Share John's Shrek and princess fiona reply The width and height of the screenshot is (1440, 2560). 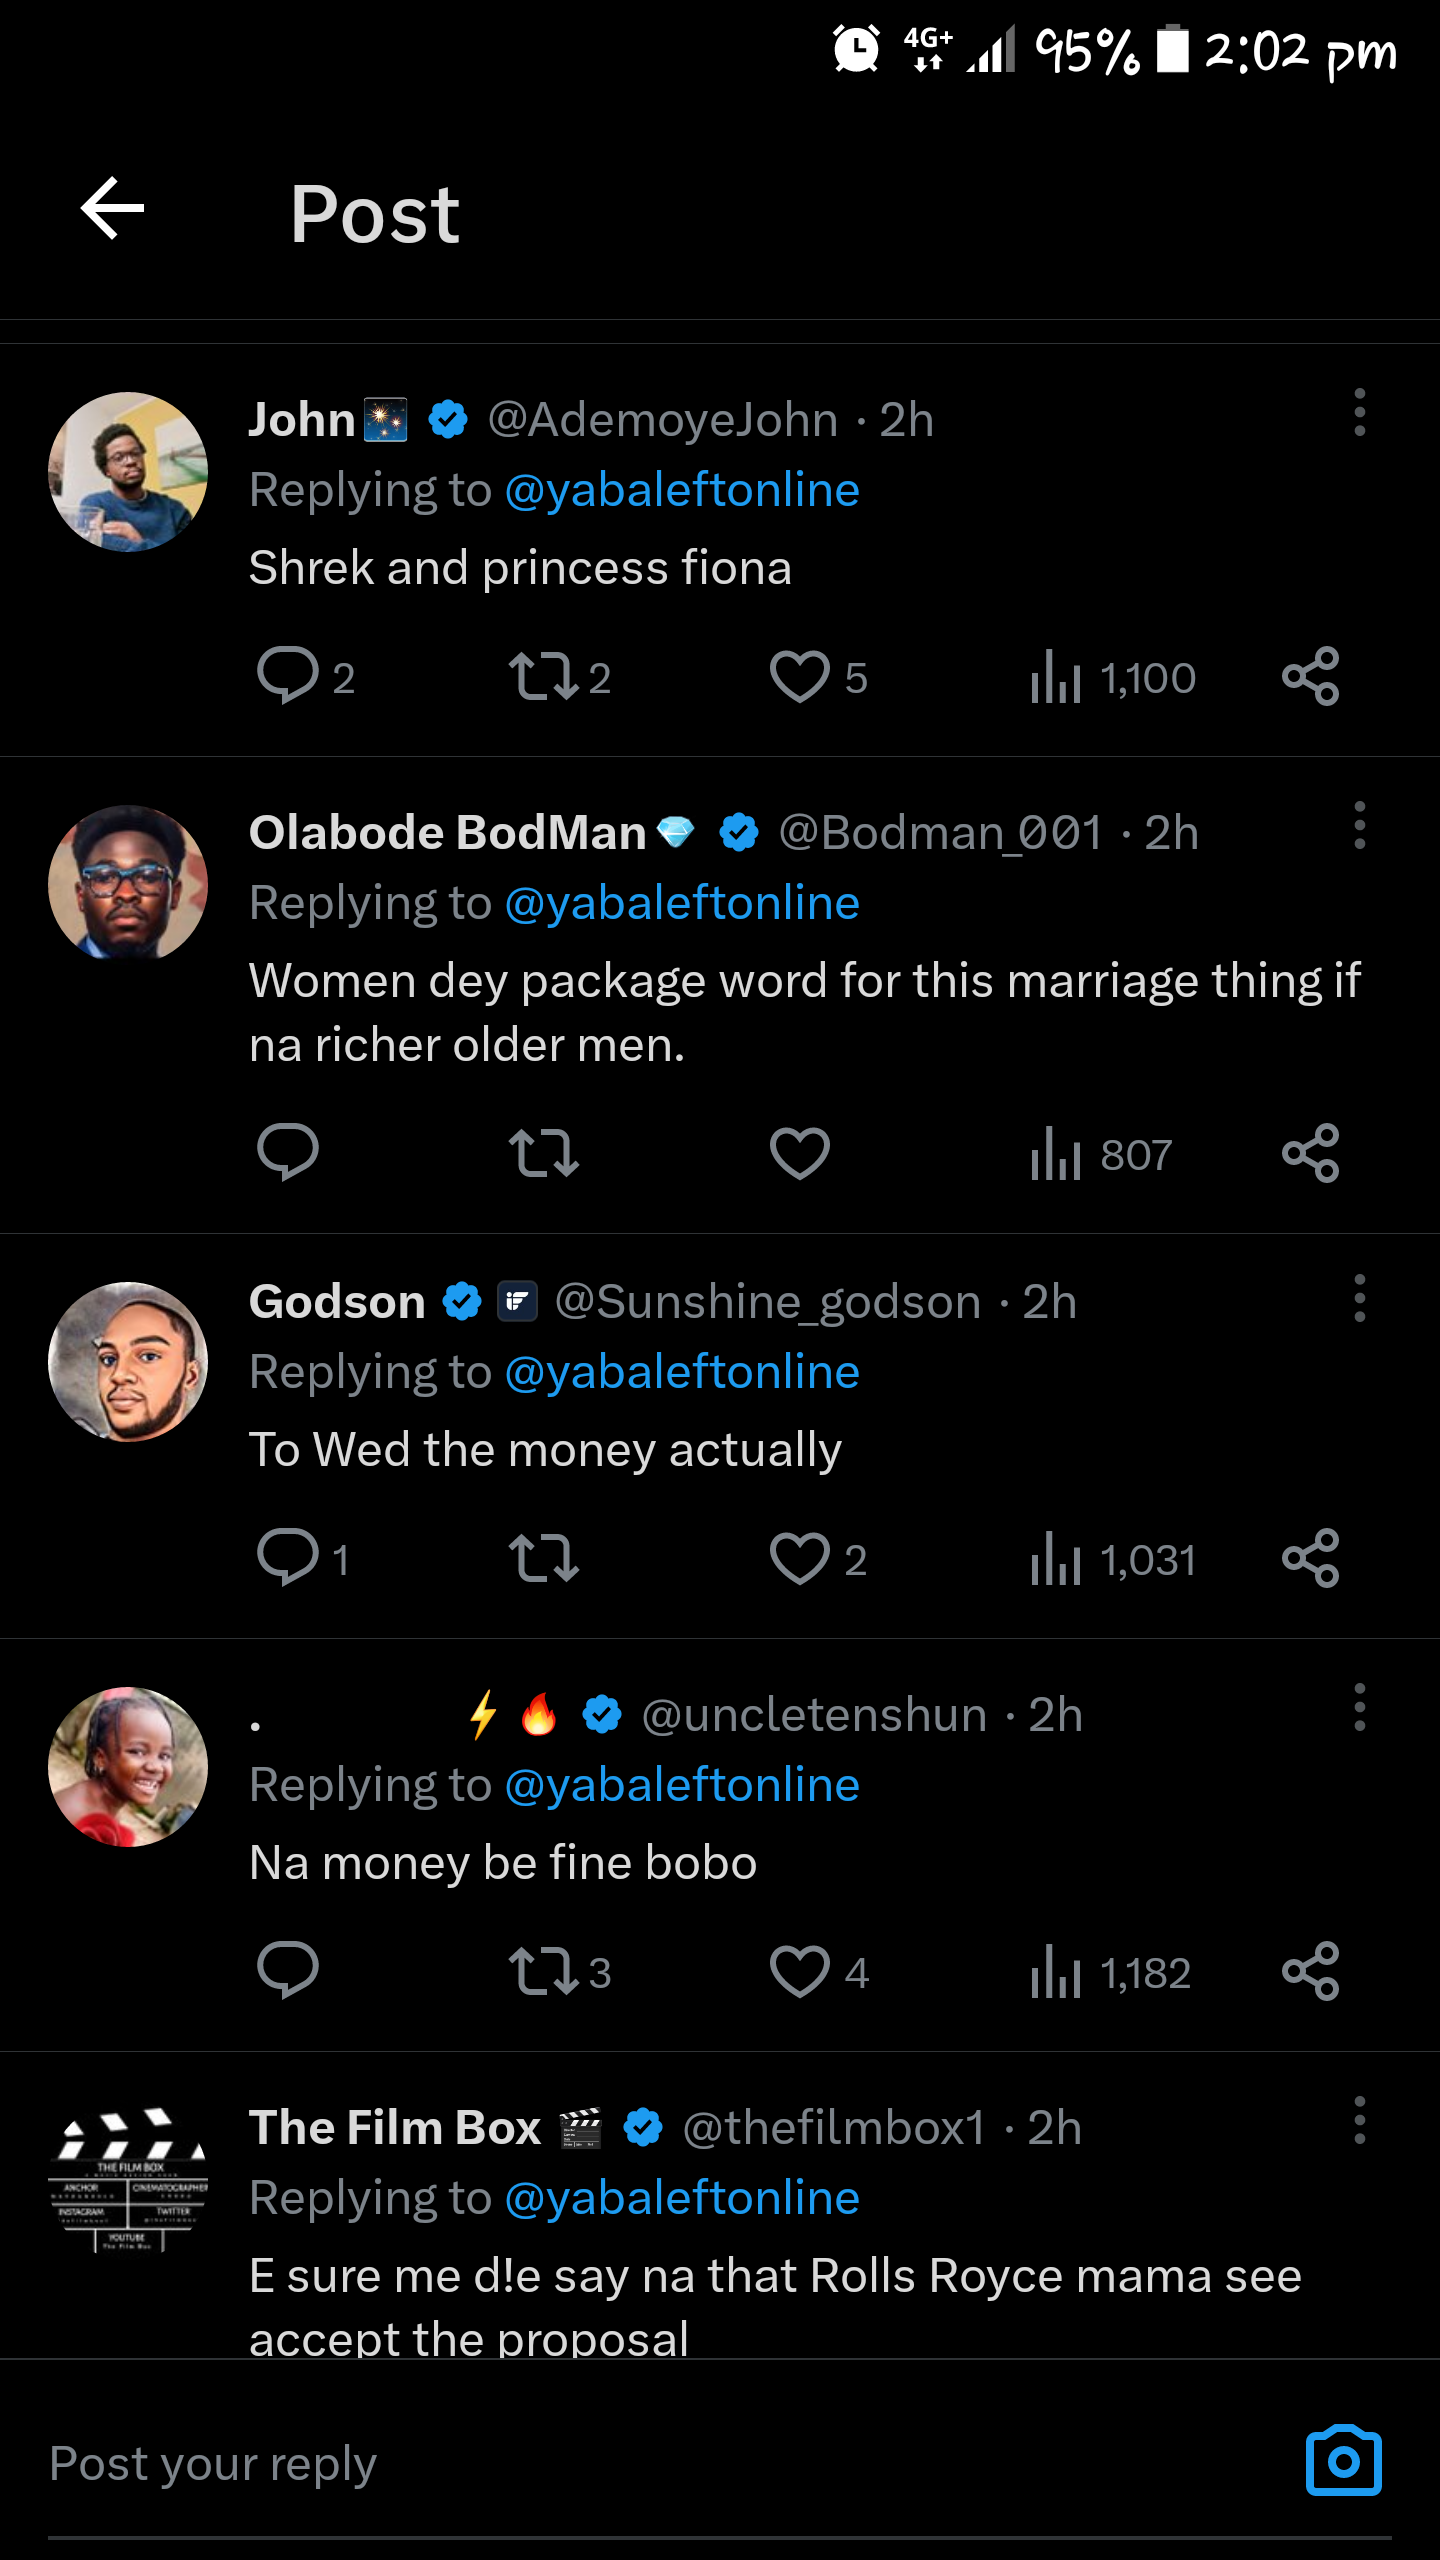[1310, 677]
